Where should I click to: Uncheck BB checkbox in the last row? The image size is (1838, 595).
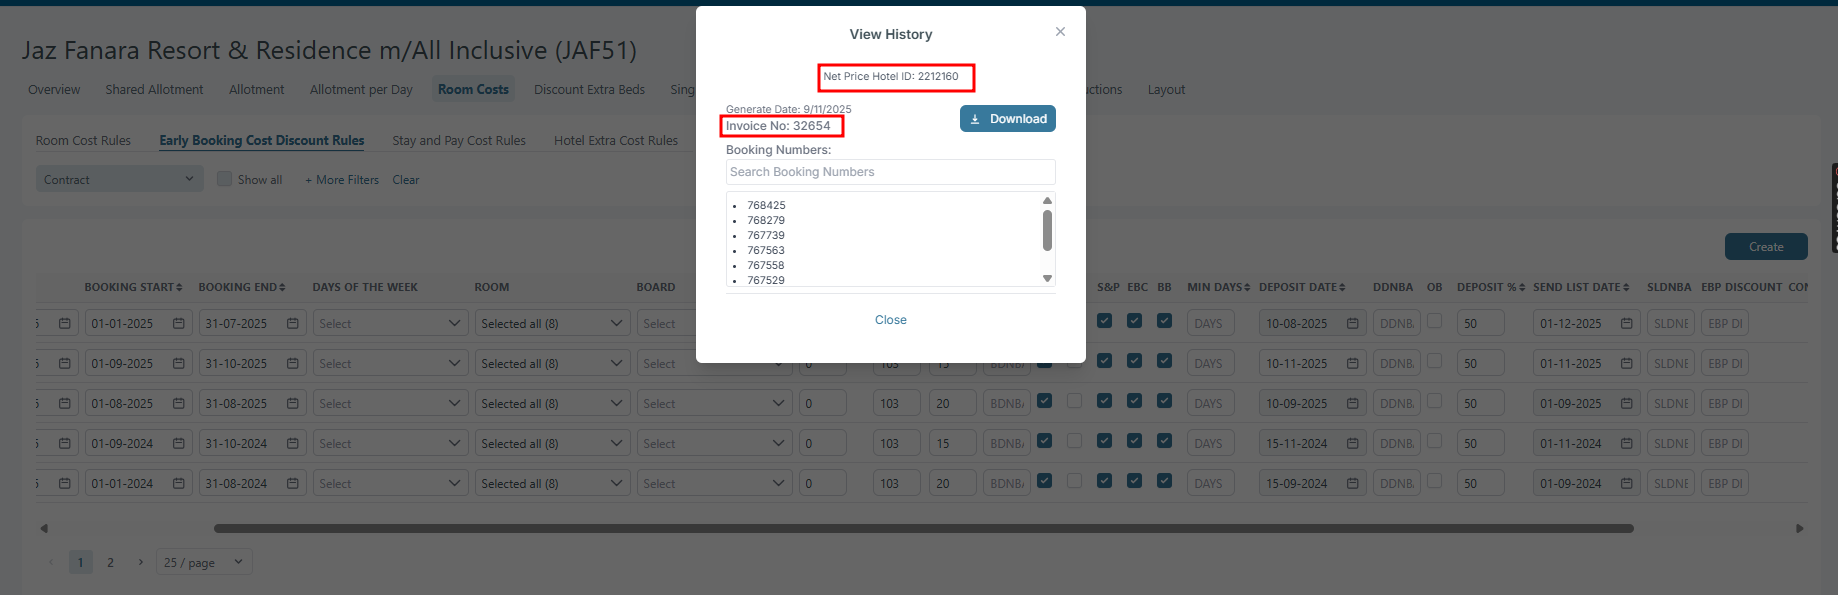click(x=1164, y=481)
